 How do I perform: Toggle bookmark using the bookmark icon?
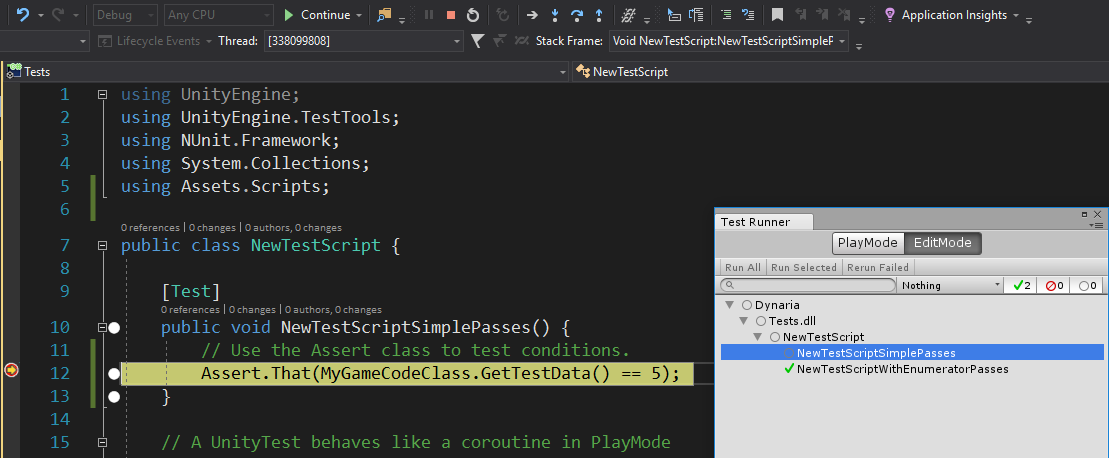(777, 15)
